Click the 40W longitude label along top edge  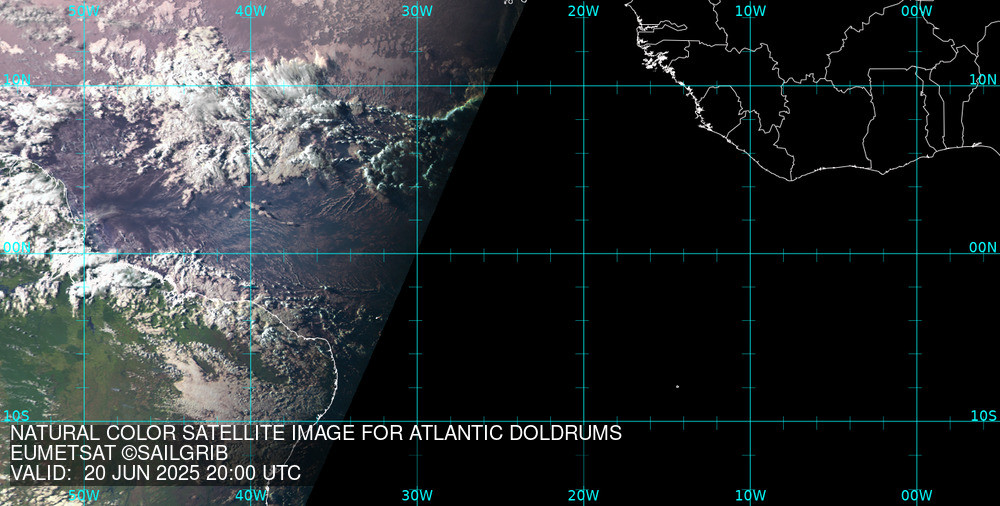pyautogui.click(x=251, y=11)
